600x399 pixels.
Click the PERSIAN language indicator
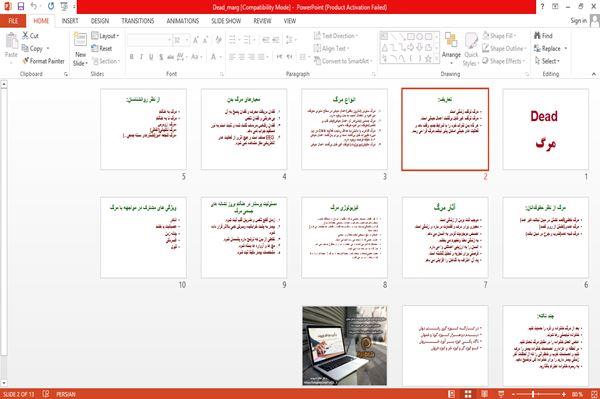pyautogui.click(x=66, y=394)
